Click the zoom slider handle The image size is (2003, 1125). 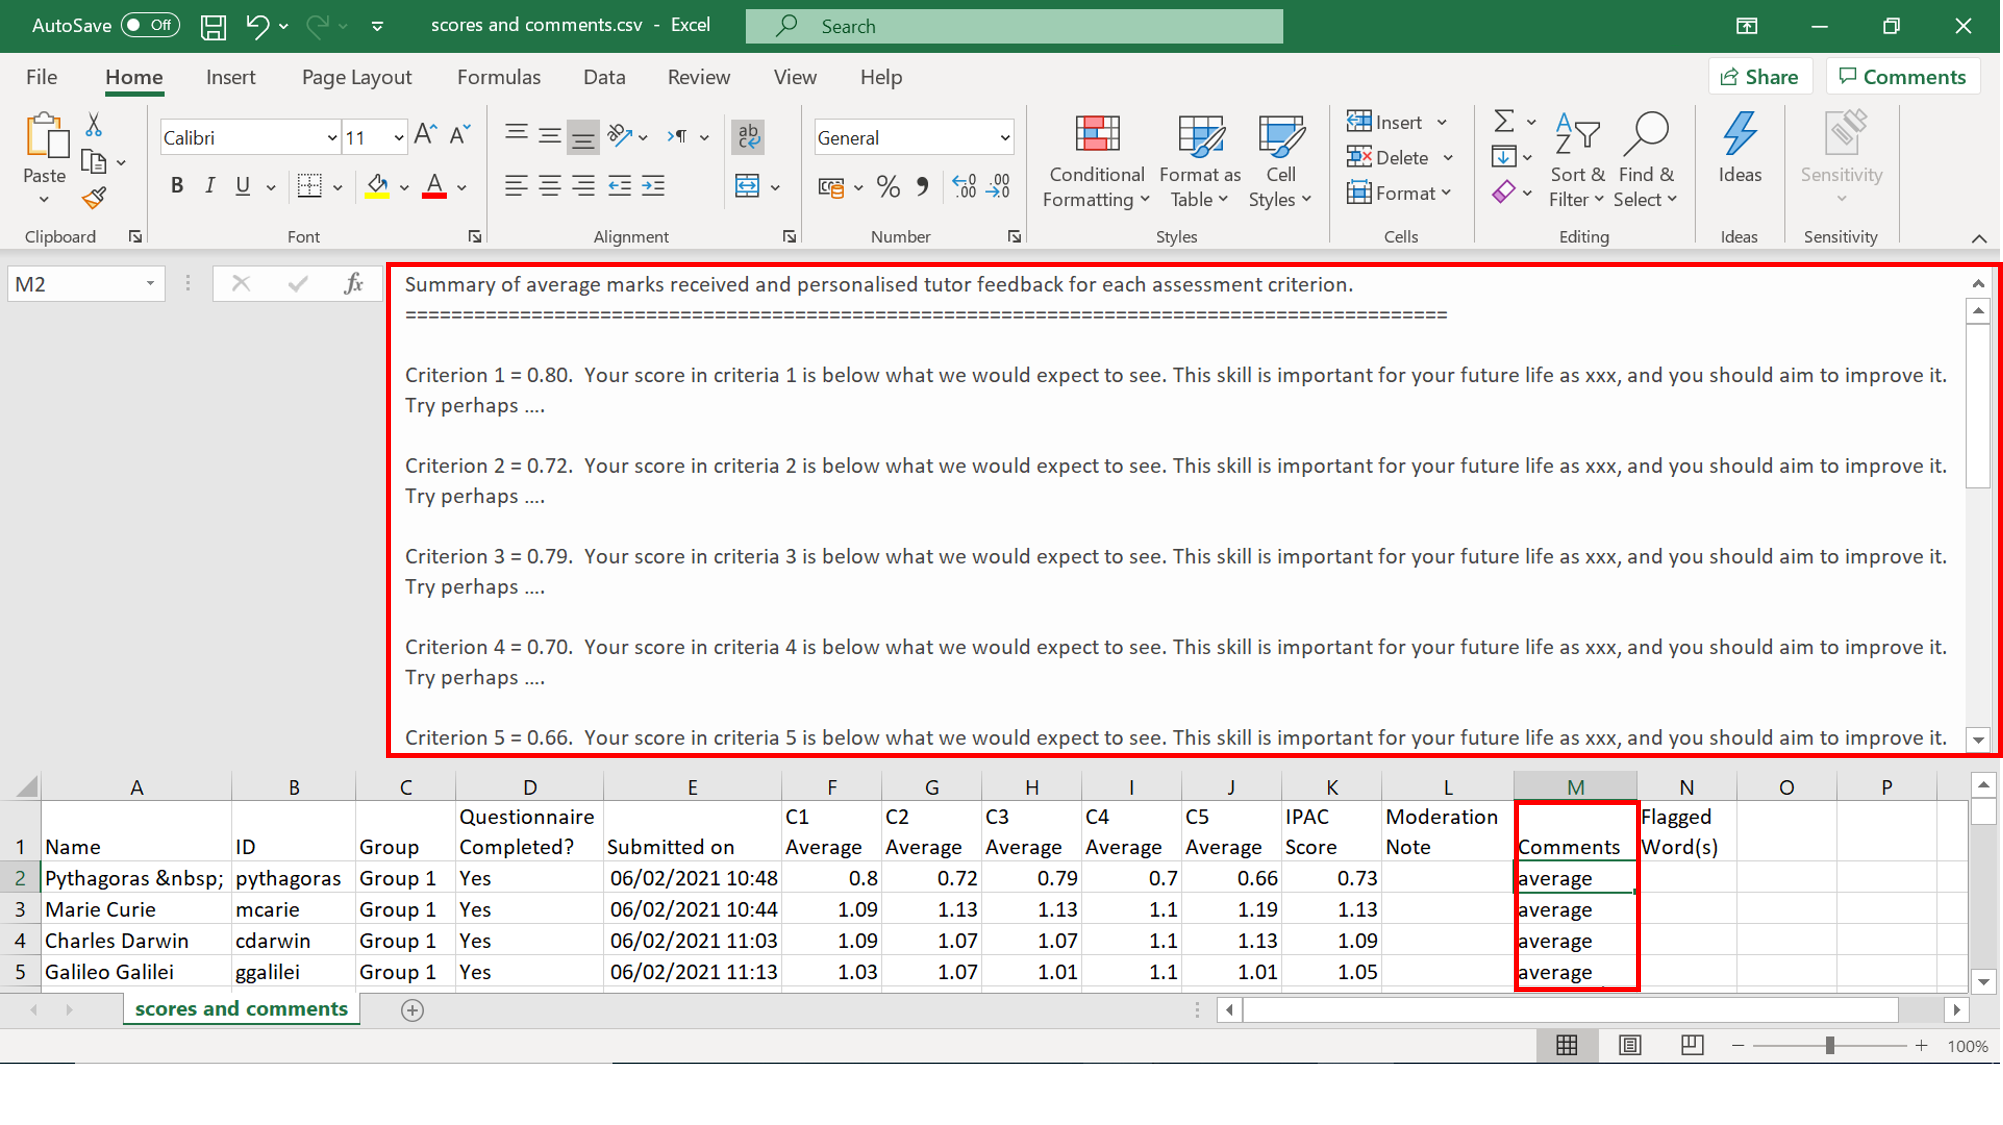(1829, 1046)
